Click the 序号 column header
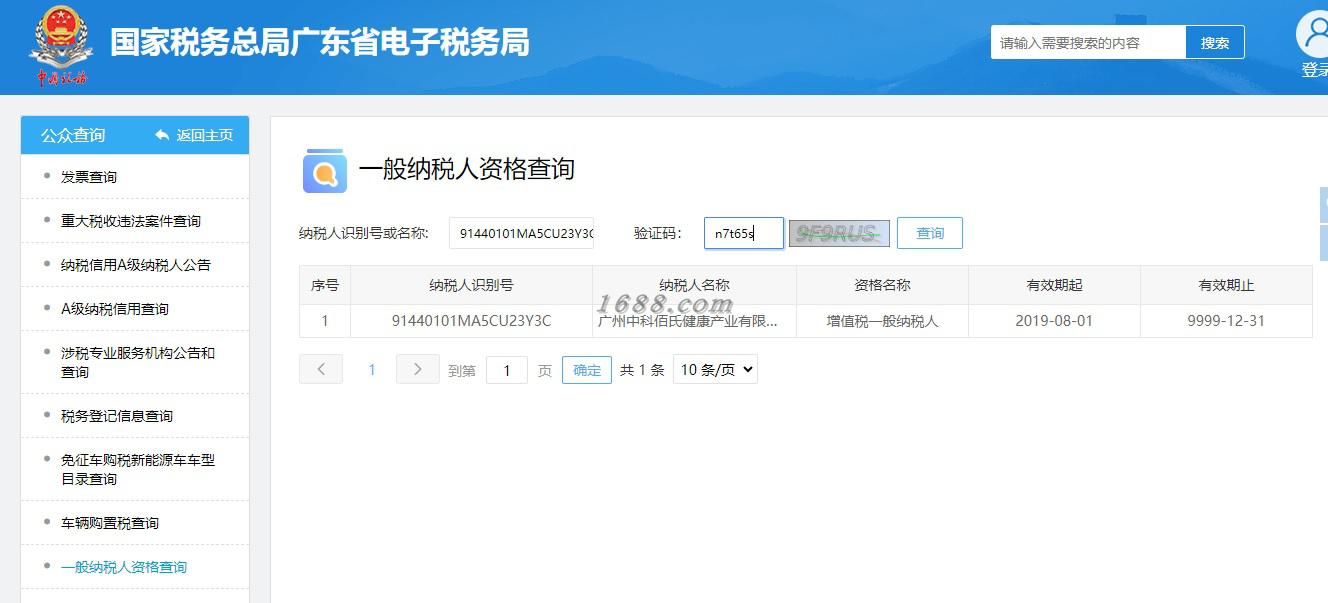1328x603 pixels. point(325,285)
